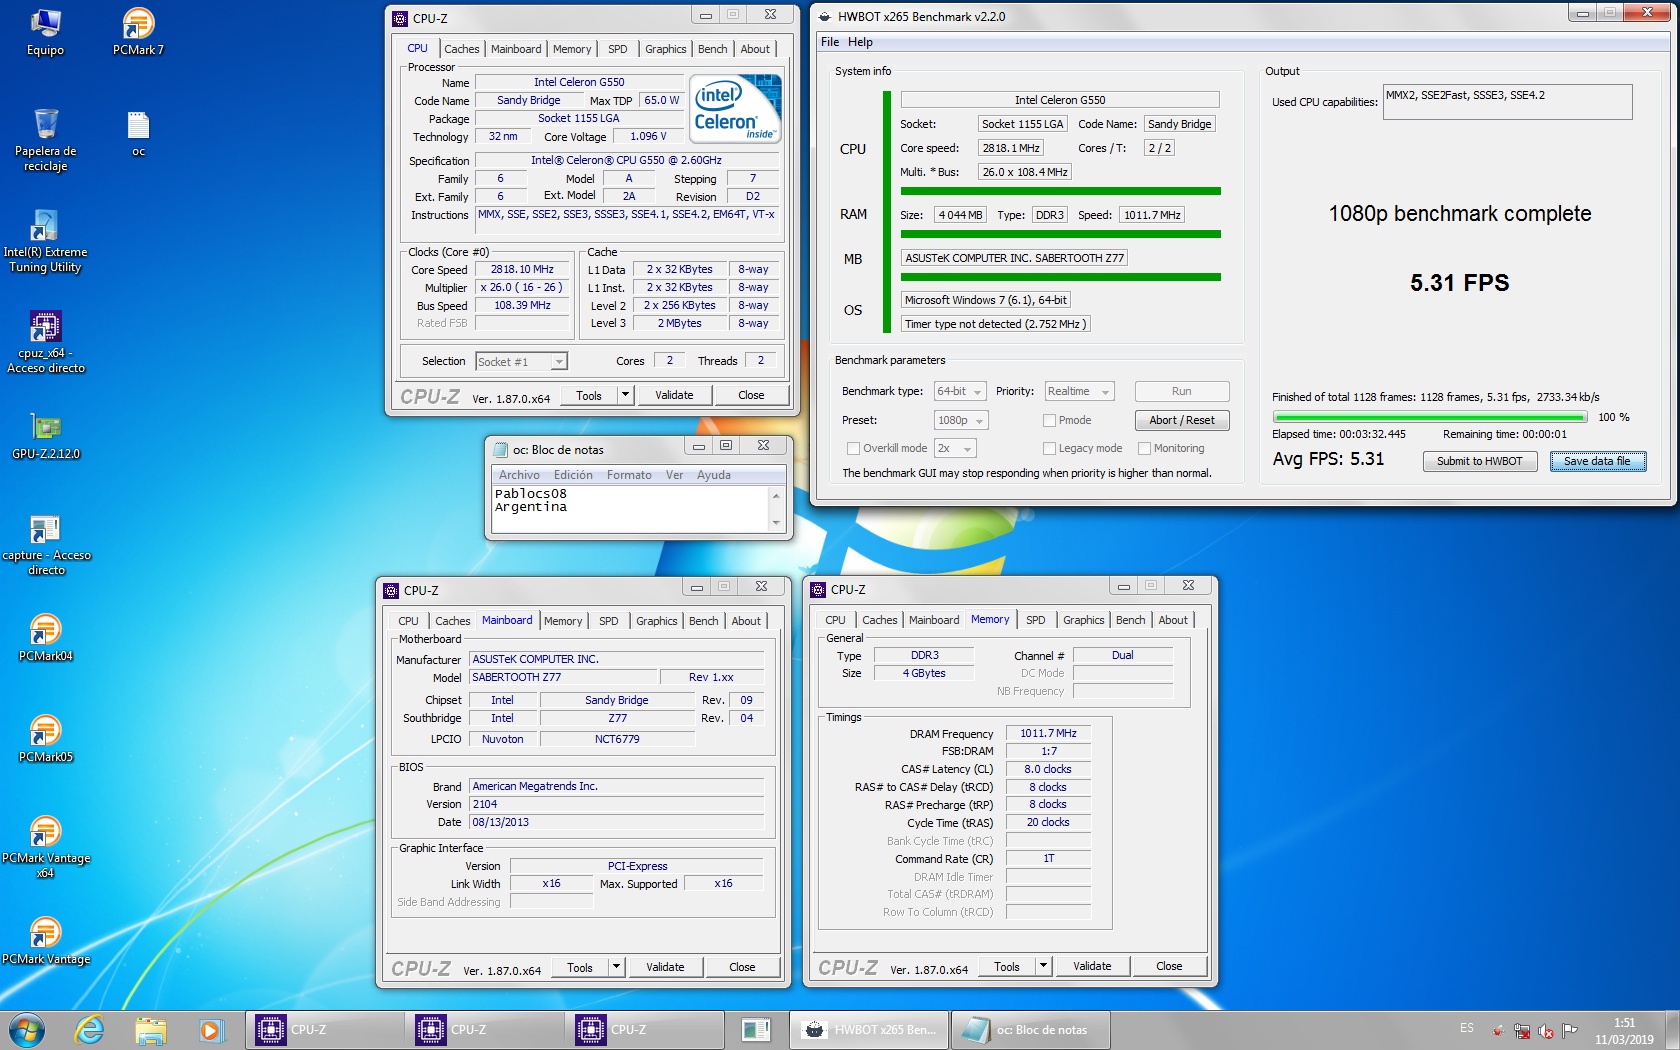Enable the Pmode checkbox

point(1049,420)
